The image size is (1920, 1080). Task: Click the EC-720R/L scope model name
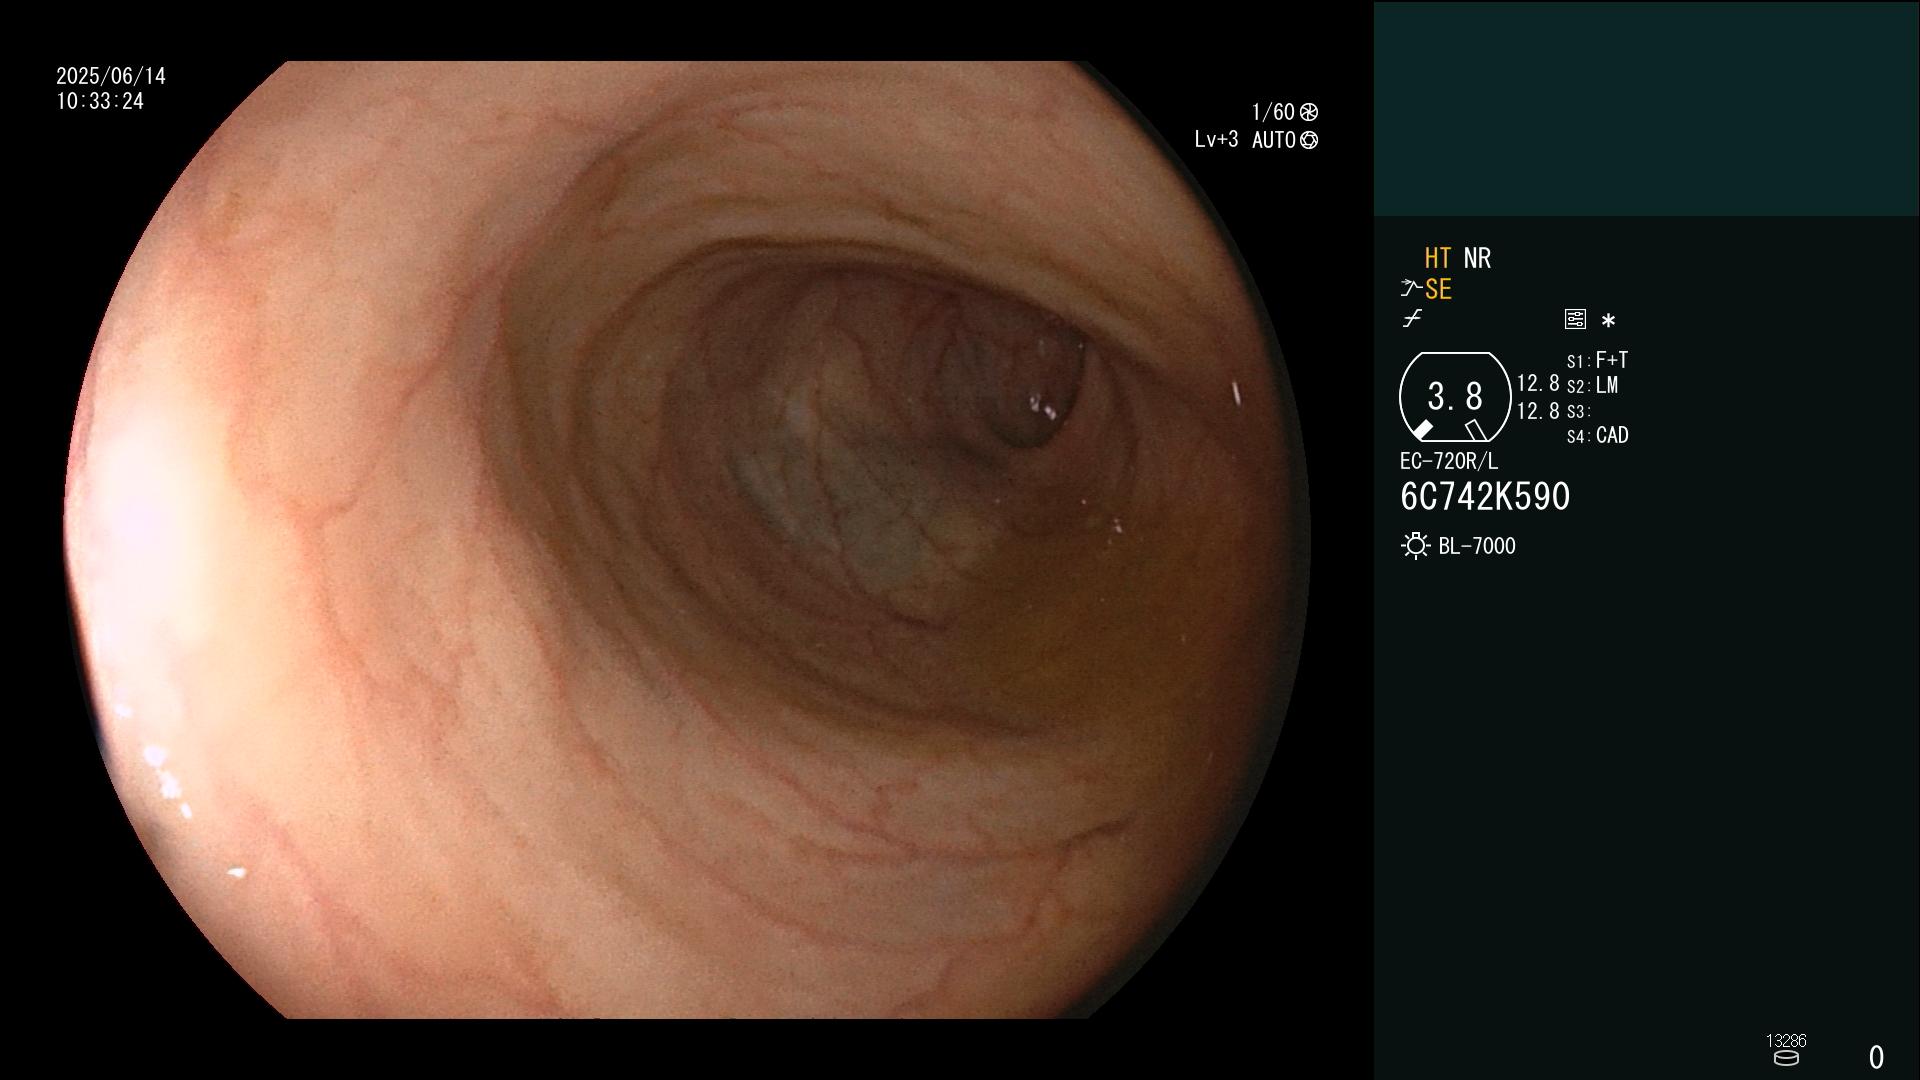click(x=1449, y=461)
